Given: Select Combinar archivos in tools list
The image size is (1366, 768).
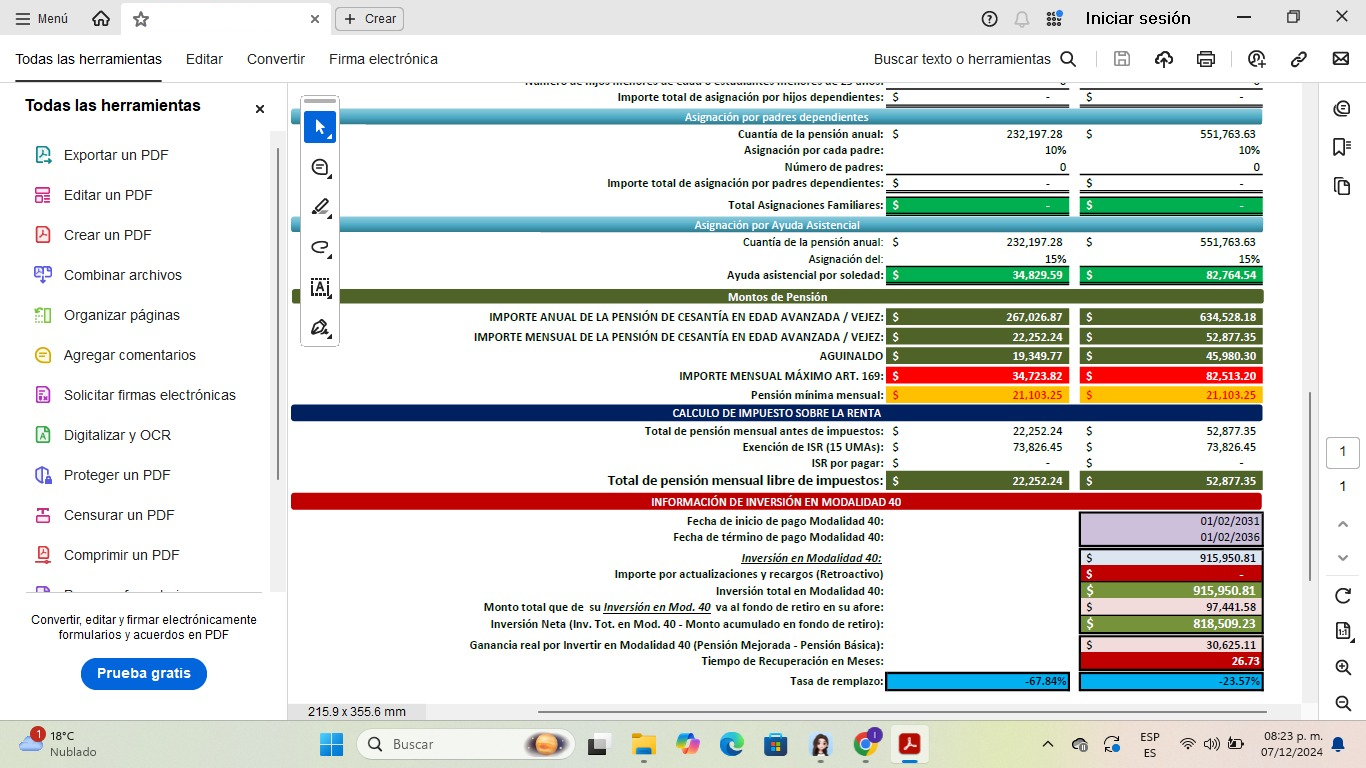Looking at the screenshot, I should [122, 275].
